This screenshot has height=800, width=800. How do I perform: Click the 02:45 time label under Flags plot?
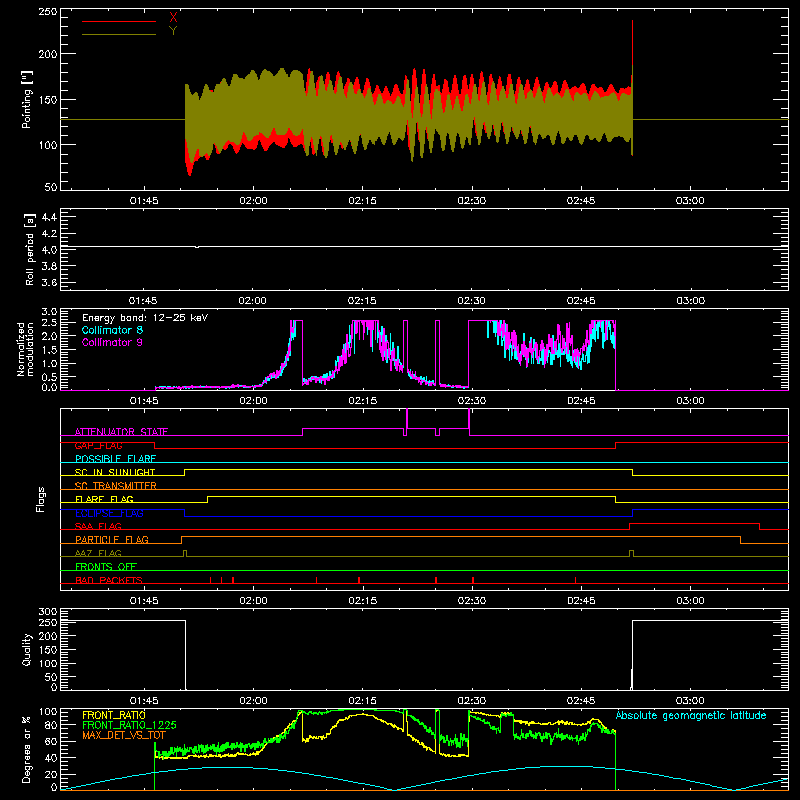[x=581, y=601]
